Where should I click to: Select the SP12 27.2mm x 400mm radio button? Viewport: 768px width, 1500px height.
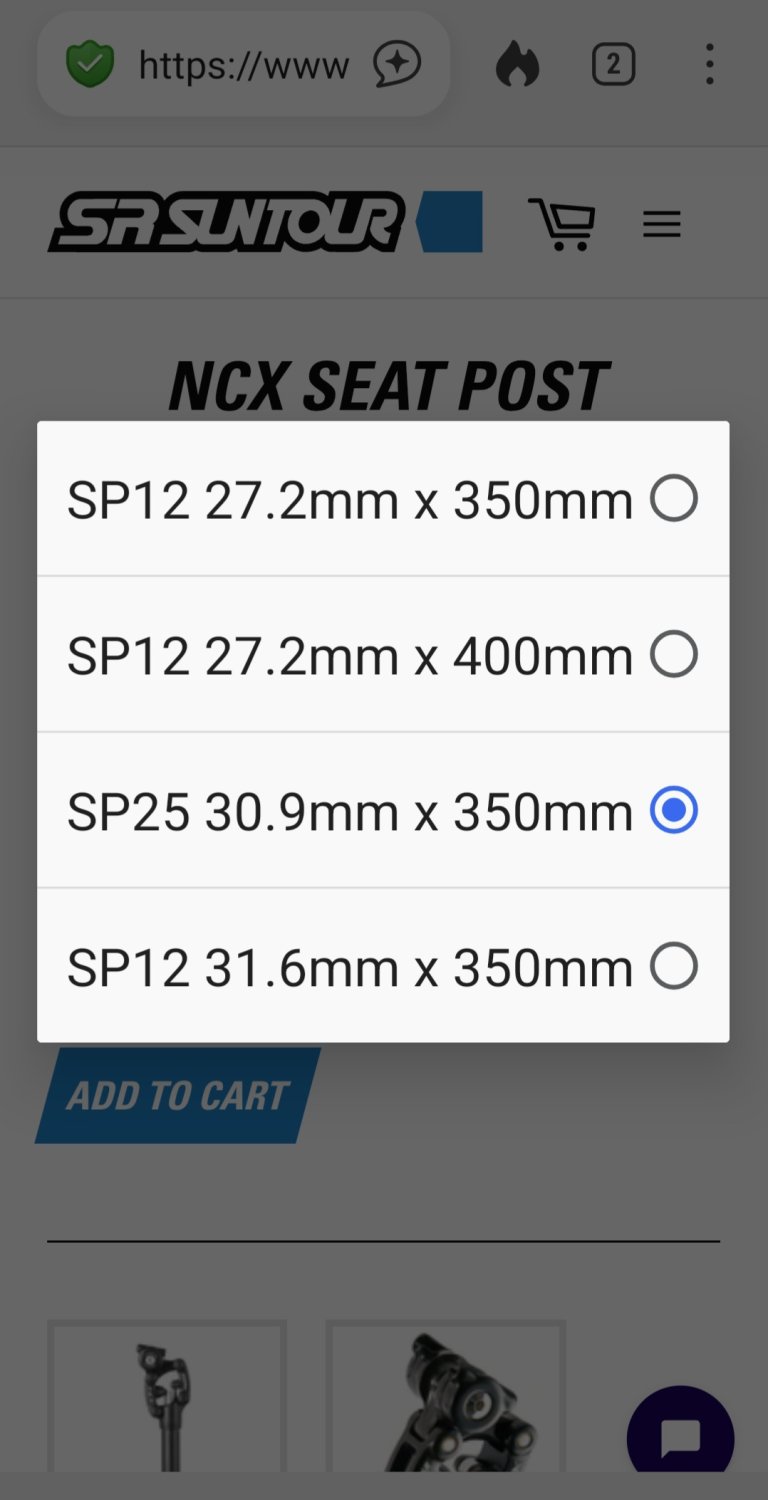(673, 655)
